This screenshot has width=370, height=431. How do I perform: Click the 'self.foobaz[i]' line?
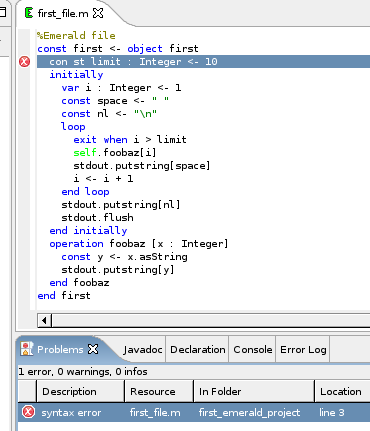click(115, 153)
